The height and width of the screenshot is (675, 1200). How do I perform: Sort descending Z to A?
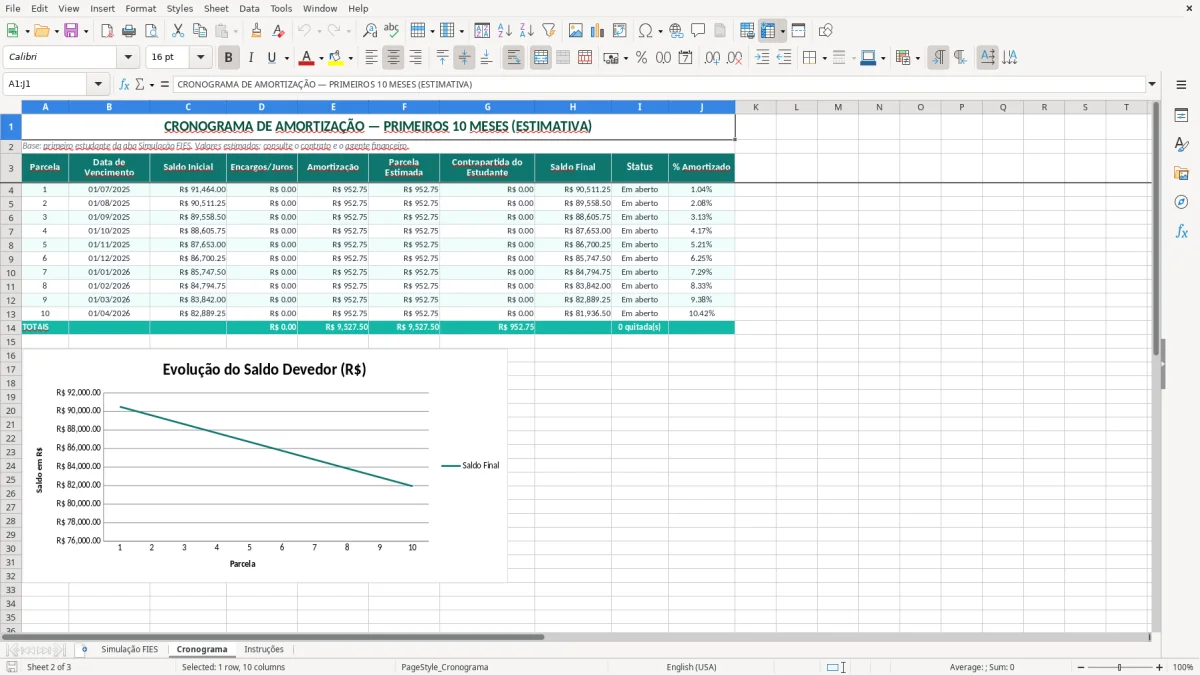(x=527, y=31)
